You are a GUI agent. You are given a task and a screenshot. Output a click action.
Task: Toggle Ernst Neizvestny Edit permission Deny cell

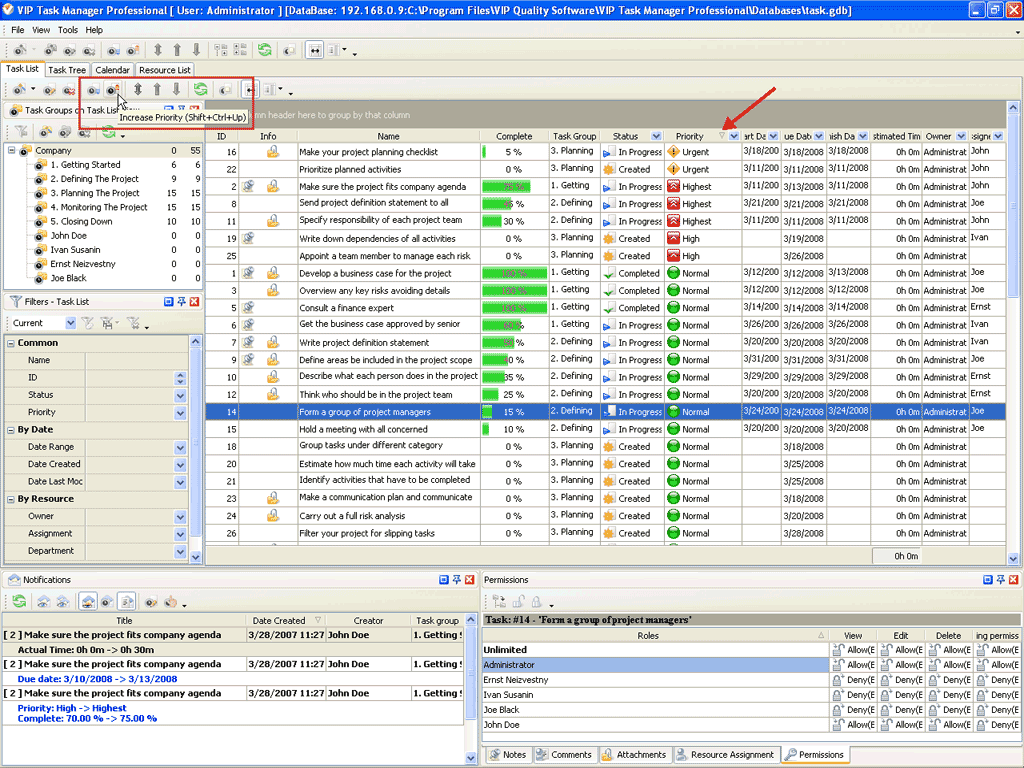click(901, 680)
